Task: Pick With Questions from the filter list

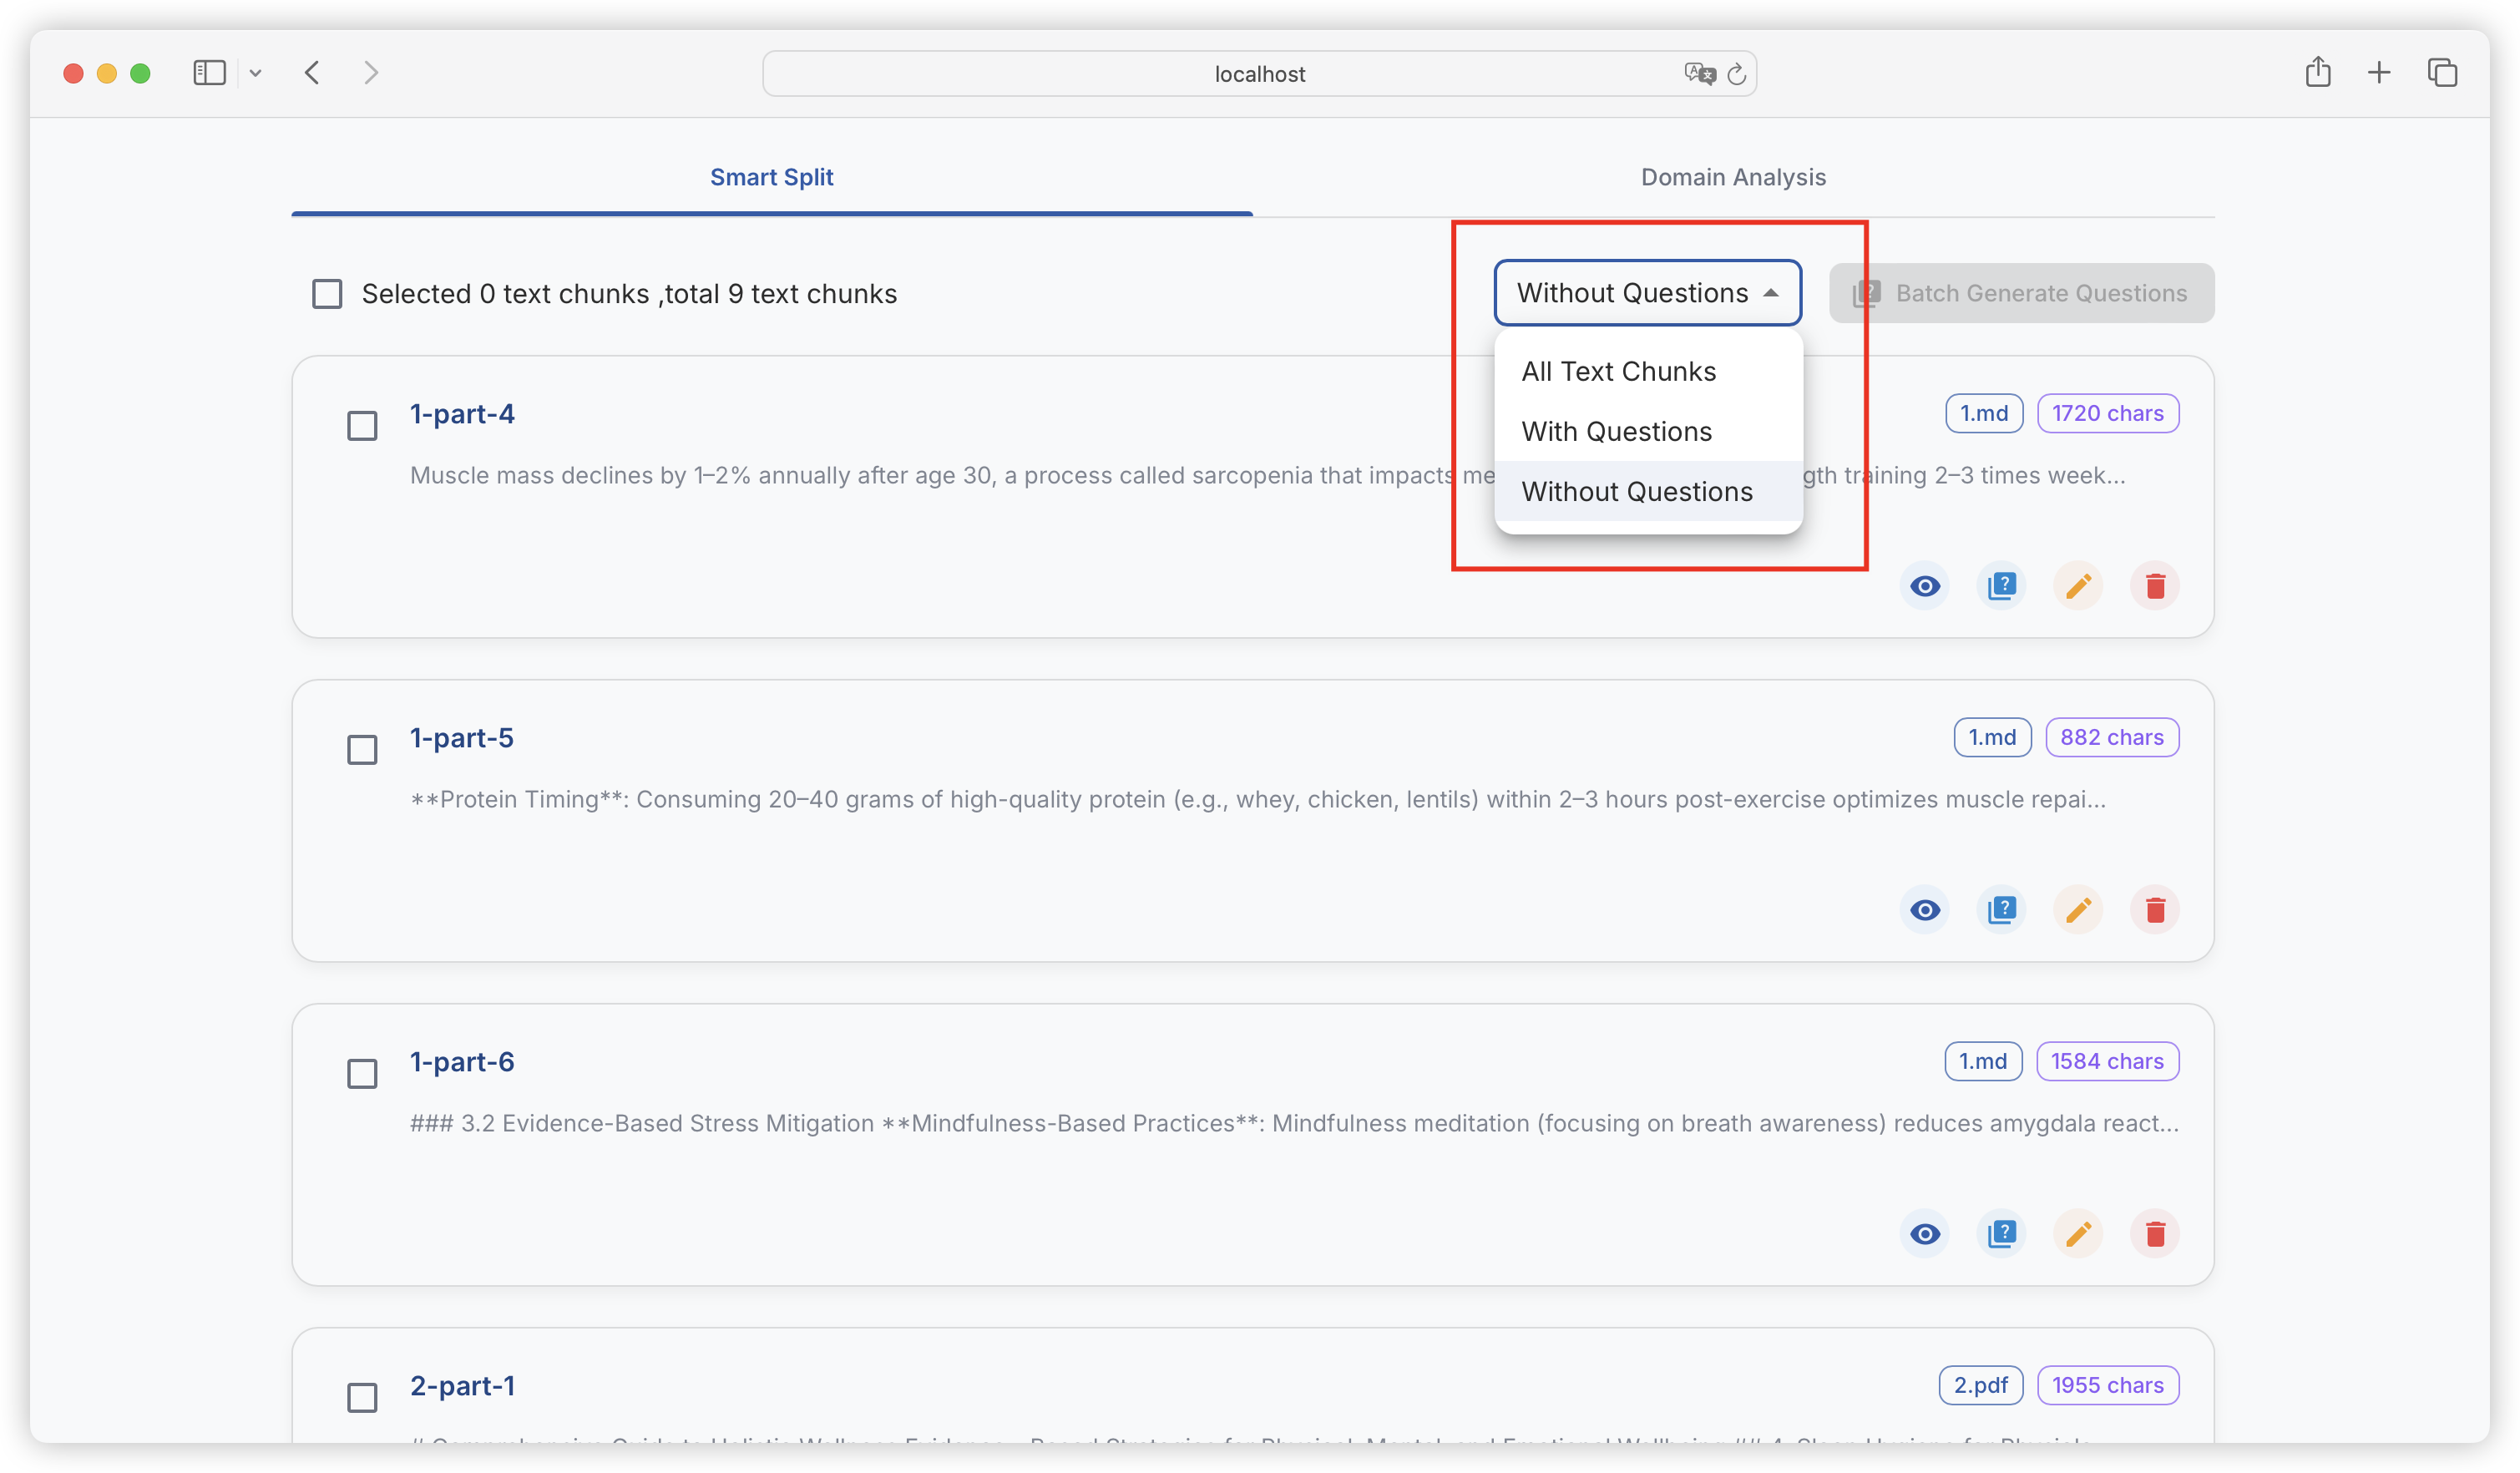Action: pos(1616,431)
